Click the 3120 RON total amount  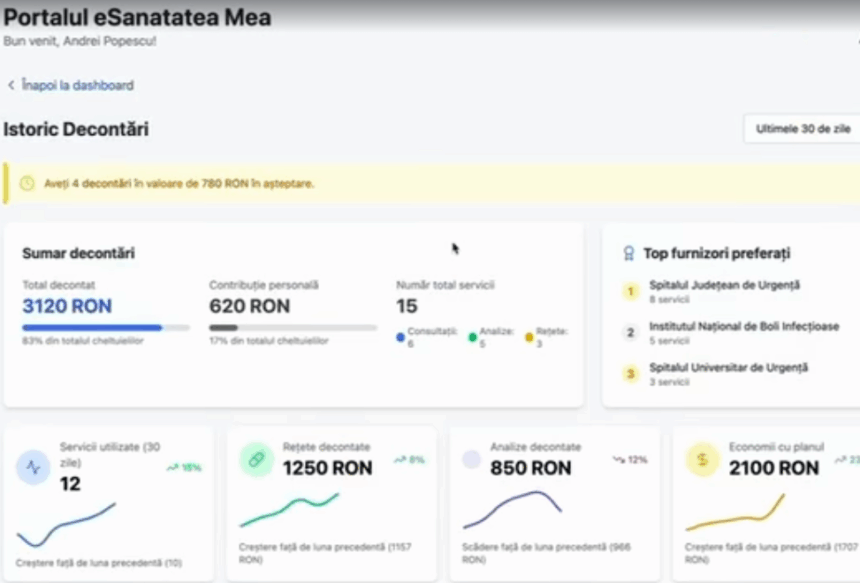[67, 306]
